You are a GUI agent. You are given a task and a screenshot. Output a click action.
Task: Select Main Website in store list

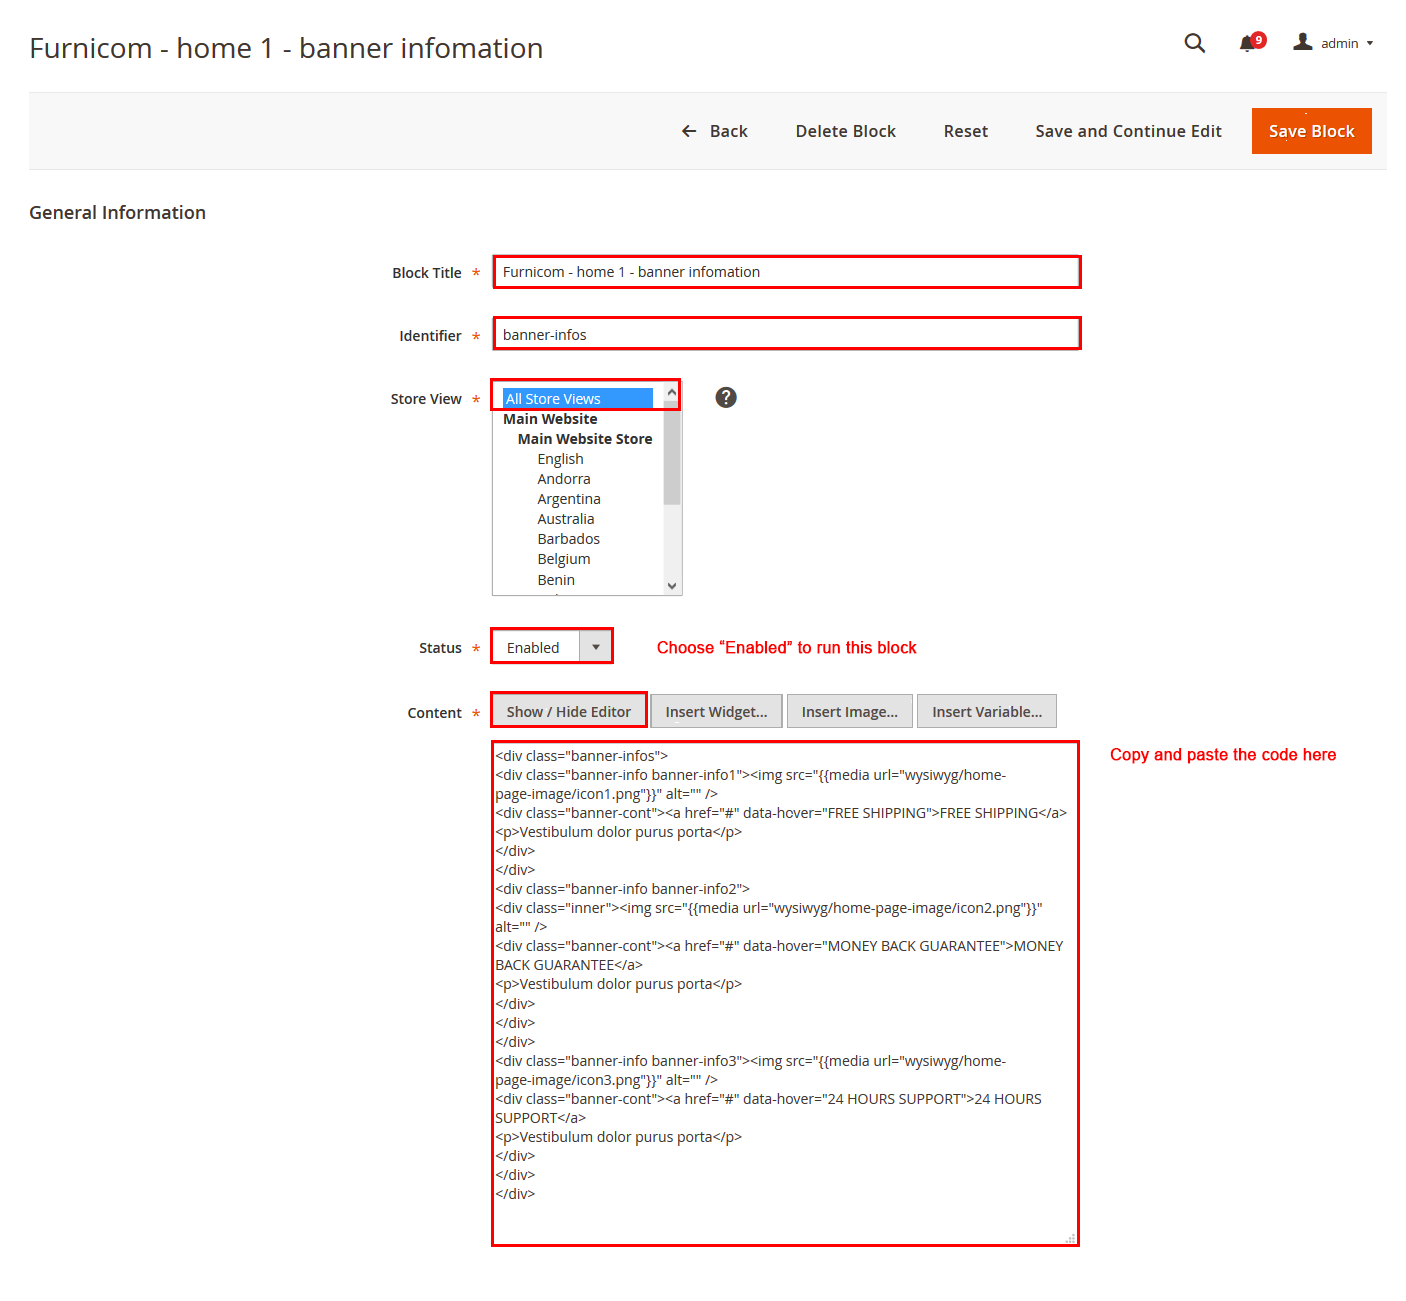[550, 419]
